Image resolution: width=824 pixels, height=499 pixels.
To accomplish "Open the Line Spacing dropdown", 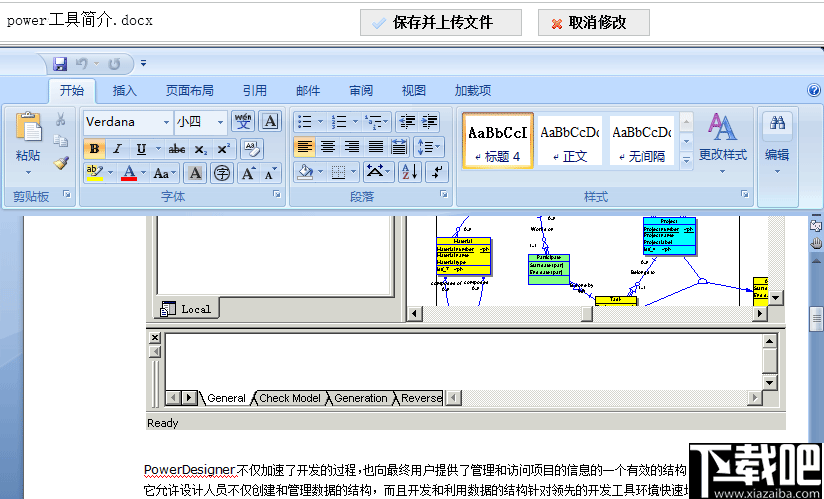I will point(429,147).
